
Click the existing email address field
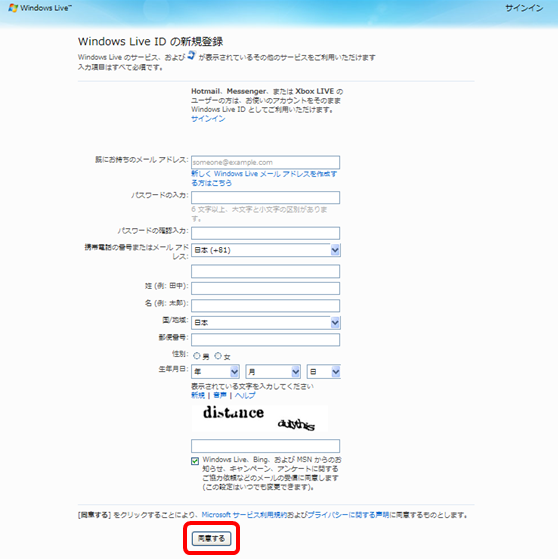[x=265, y=162]
